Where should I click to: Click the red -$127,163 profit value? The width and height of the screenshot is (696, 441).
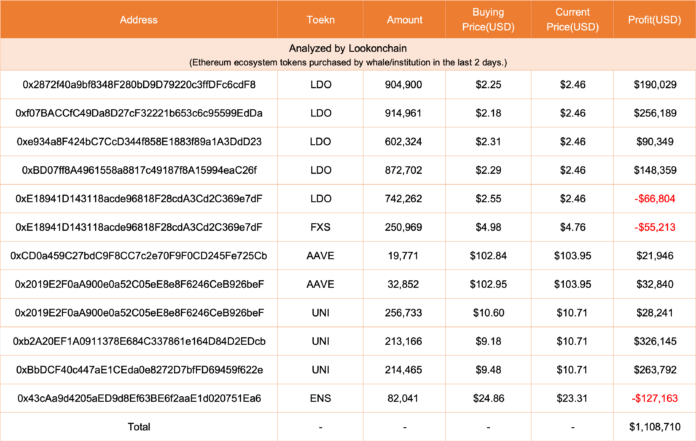click(x=655, y=398)
